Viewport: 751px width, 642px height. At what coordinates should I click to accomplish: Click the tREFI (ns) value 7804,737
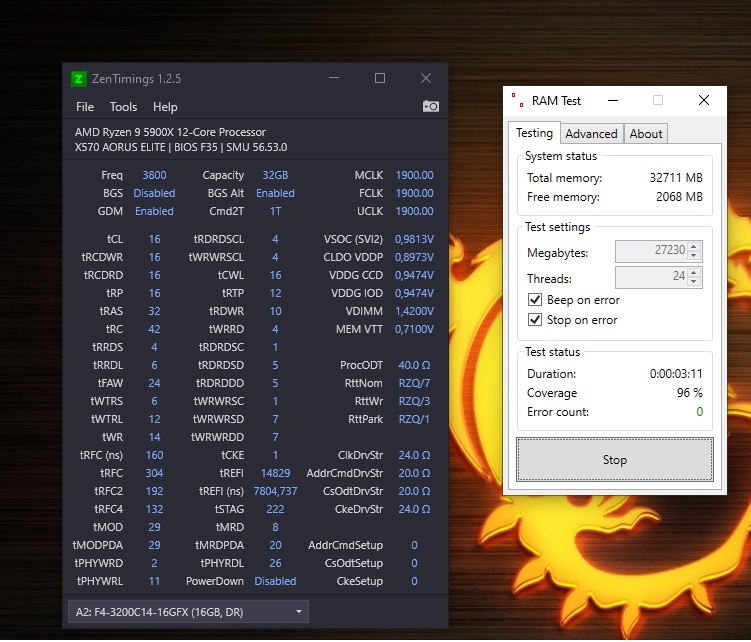275,491
